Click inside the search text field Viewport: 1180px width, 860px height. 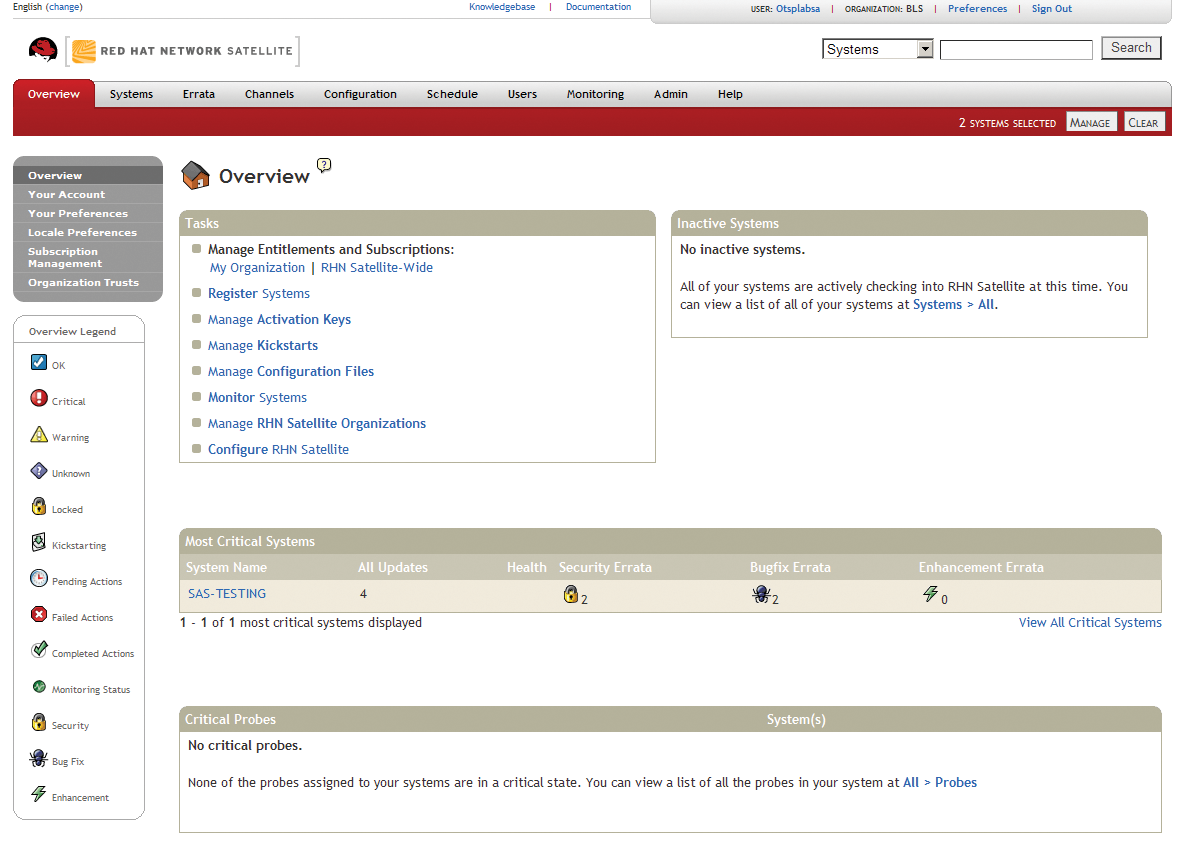coord(1016,48)
